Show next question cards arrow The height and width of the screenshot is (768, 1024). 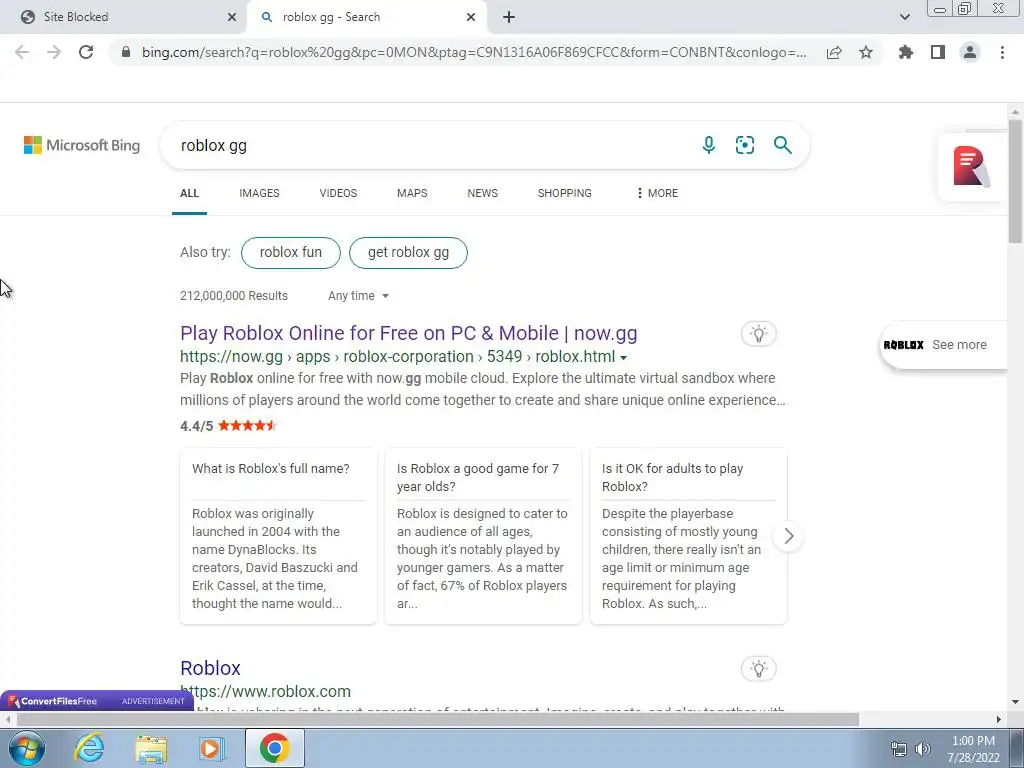point(789,536)
